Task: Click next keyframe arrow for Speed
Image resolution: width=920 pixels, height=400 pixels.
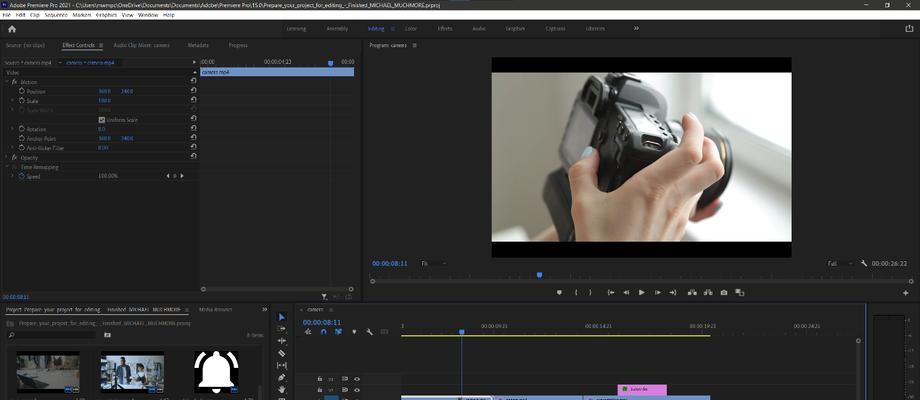Action: click(x=182, y=176)
